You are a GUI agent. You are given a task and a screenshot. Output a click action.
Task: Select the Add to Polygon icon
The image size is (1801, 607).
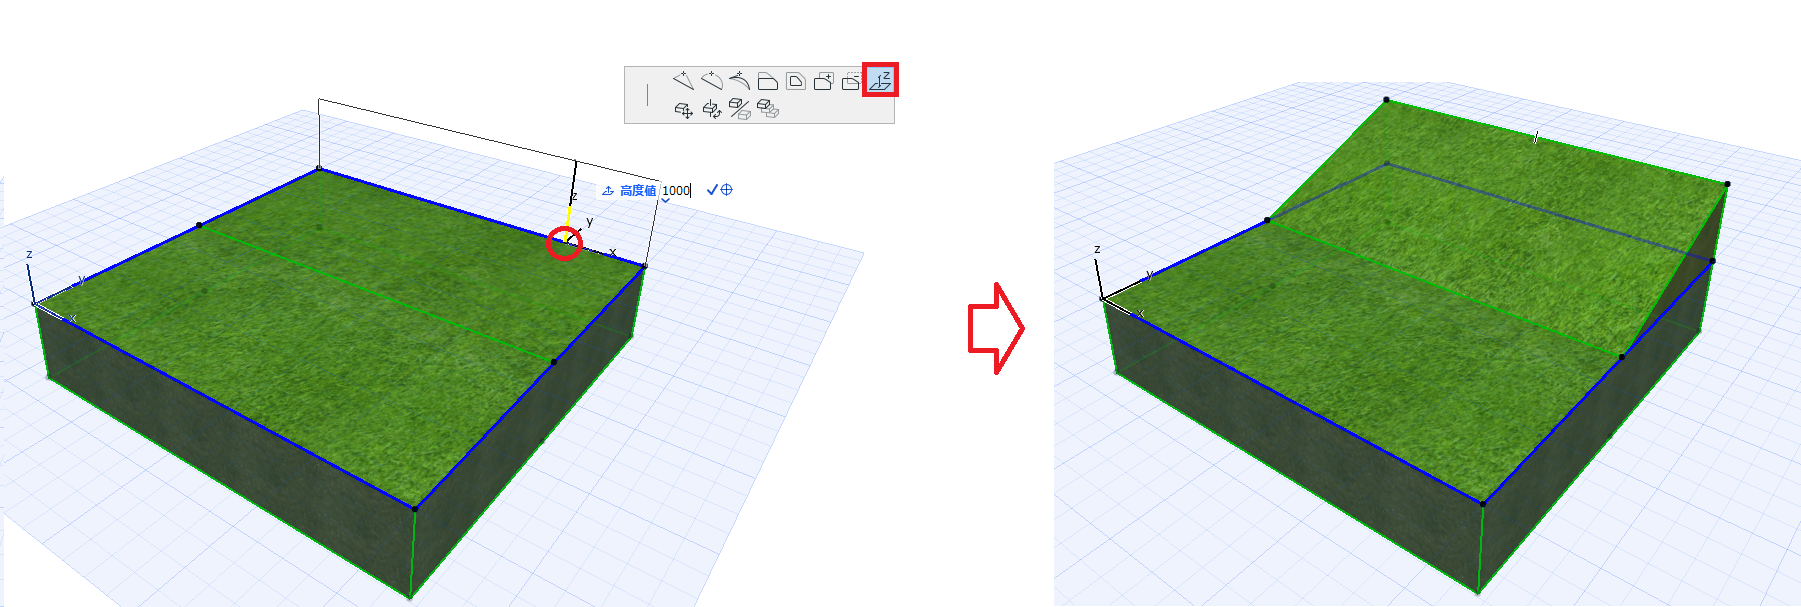click(x=824, y=81)
